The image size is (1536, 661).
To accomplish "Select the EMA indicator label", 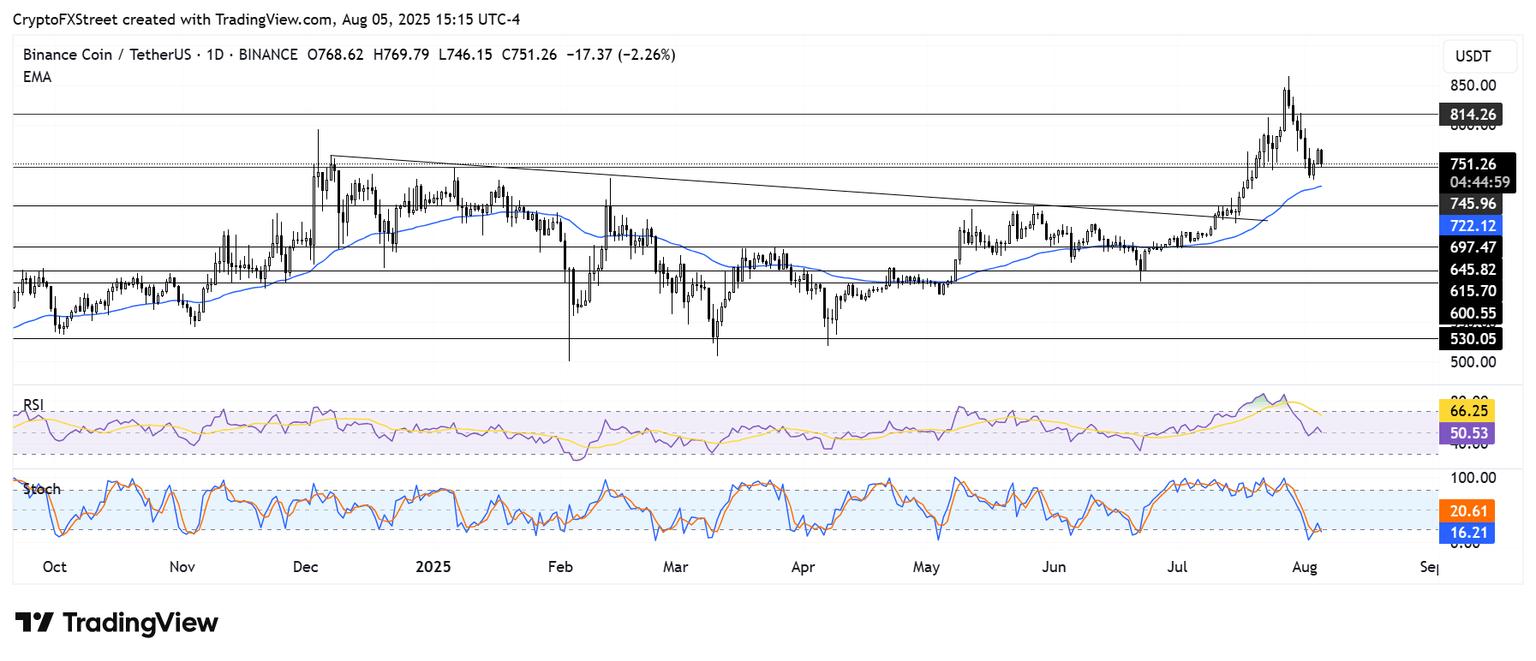I will (x=37, y=77).
